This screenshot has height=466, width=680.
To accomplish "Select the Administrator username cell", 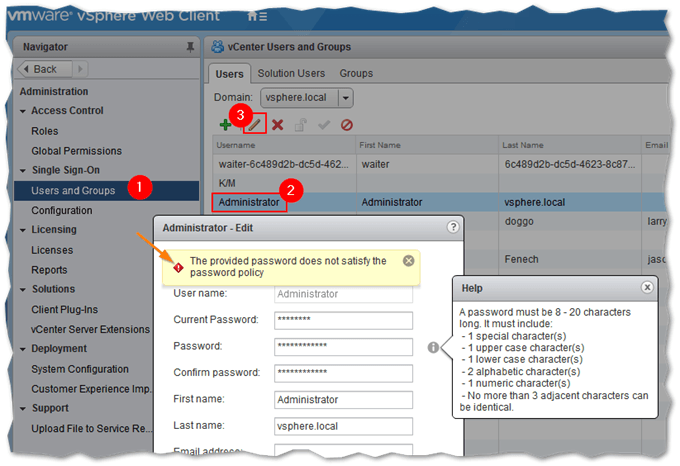I will point(249,202).
